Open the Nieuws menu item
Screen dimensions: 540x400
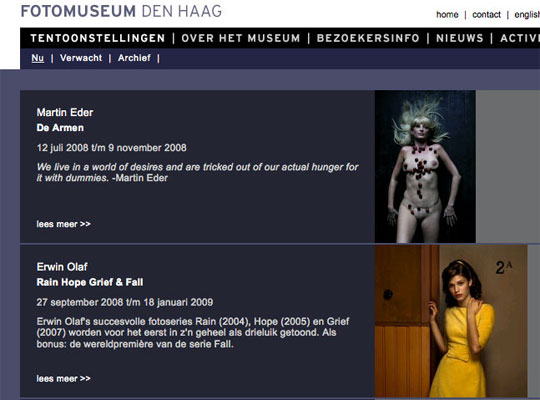coord(460,38)
